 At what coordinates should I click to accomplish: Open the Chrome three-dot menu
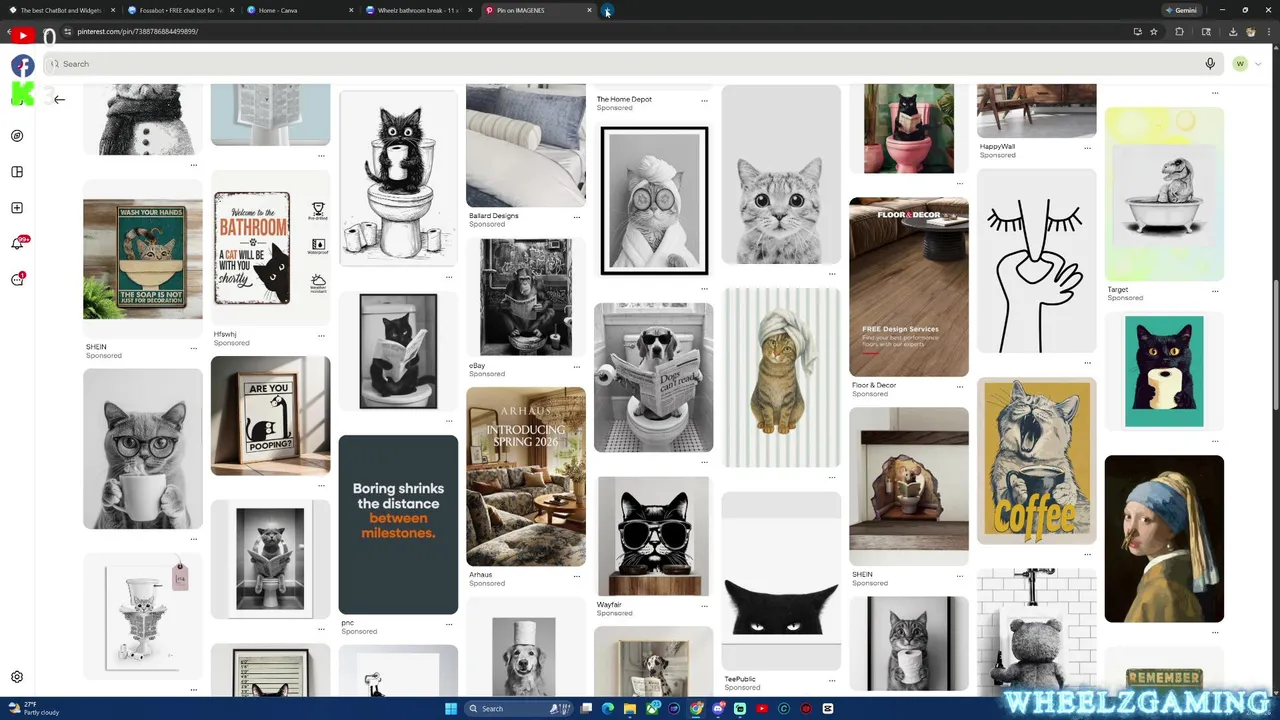click(1267, 32)
